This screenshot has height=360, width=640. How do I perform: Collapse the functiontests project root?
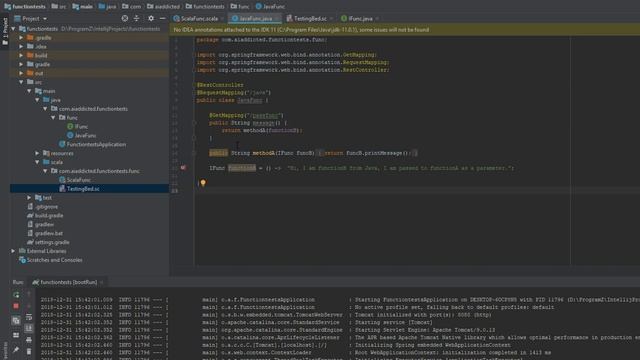13,29
